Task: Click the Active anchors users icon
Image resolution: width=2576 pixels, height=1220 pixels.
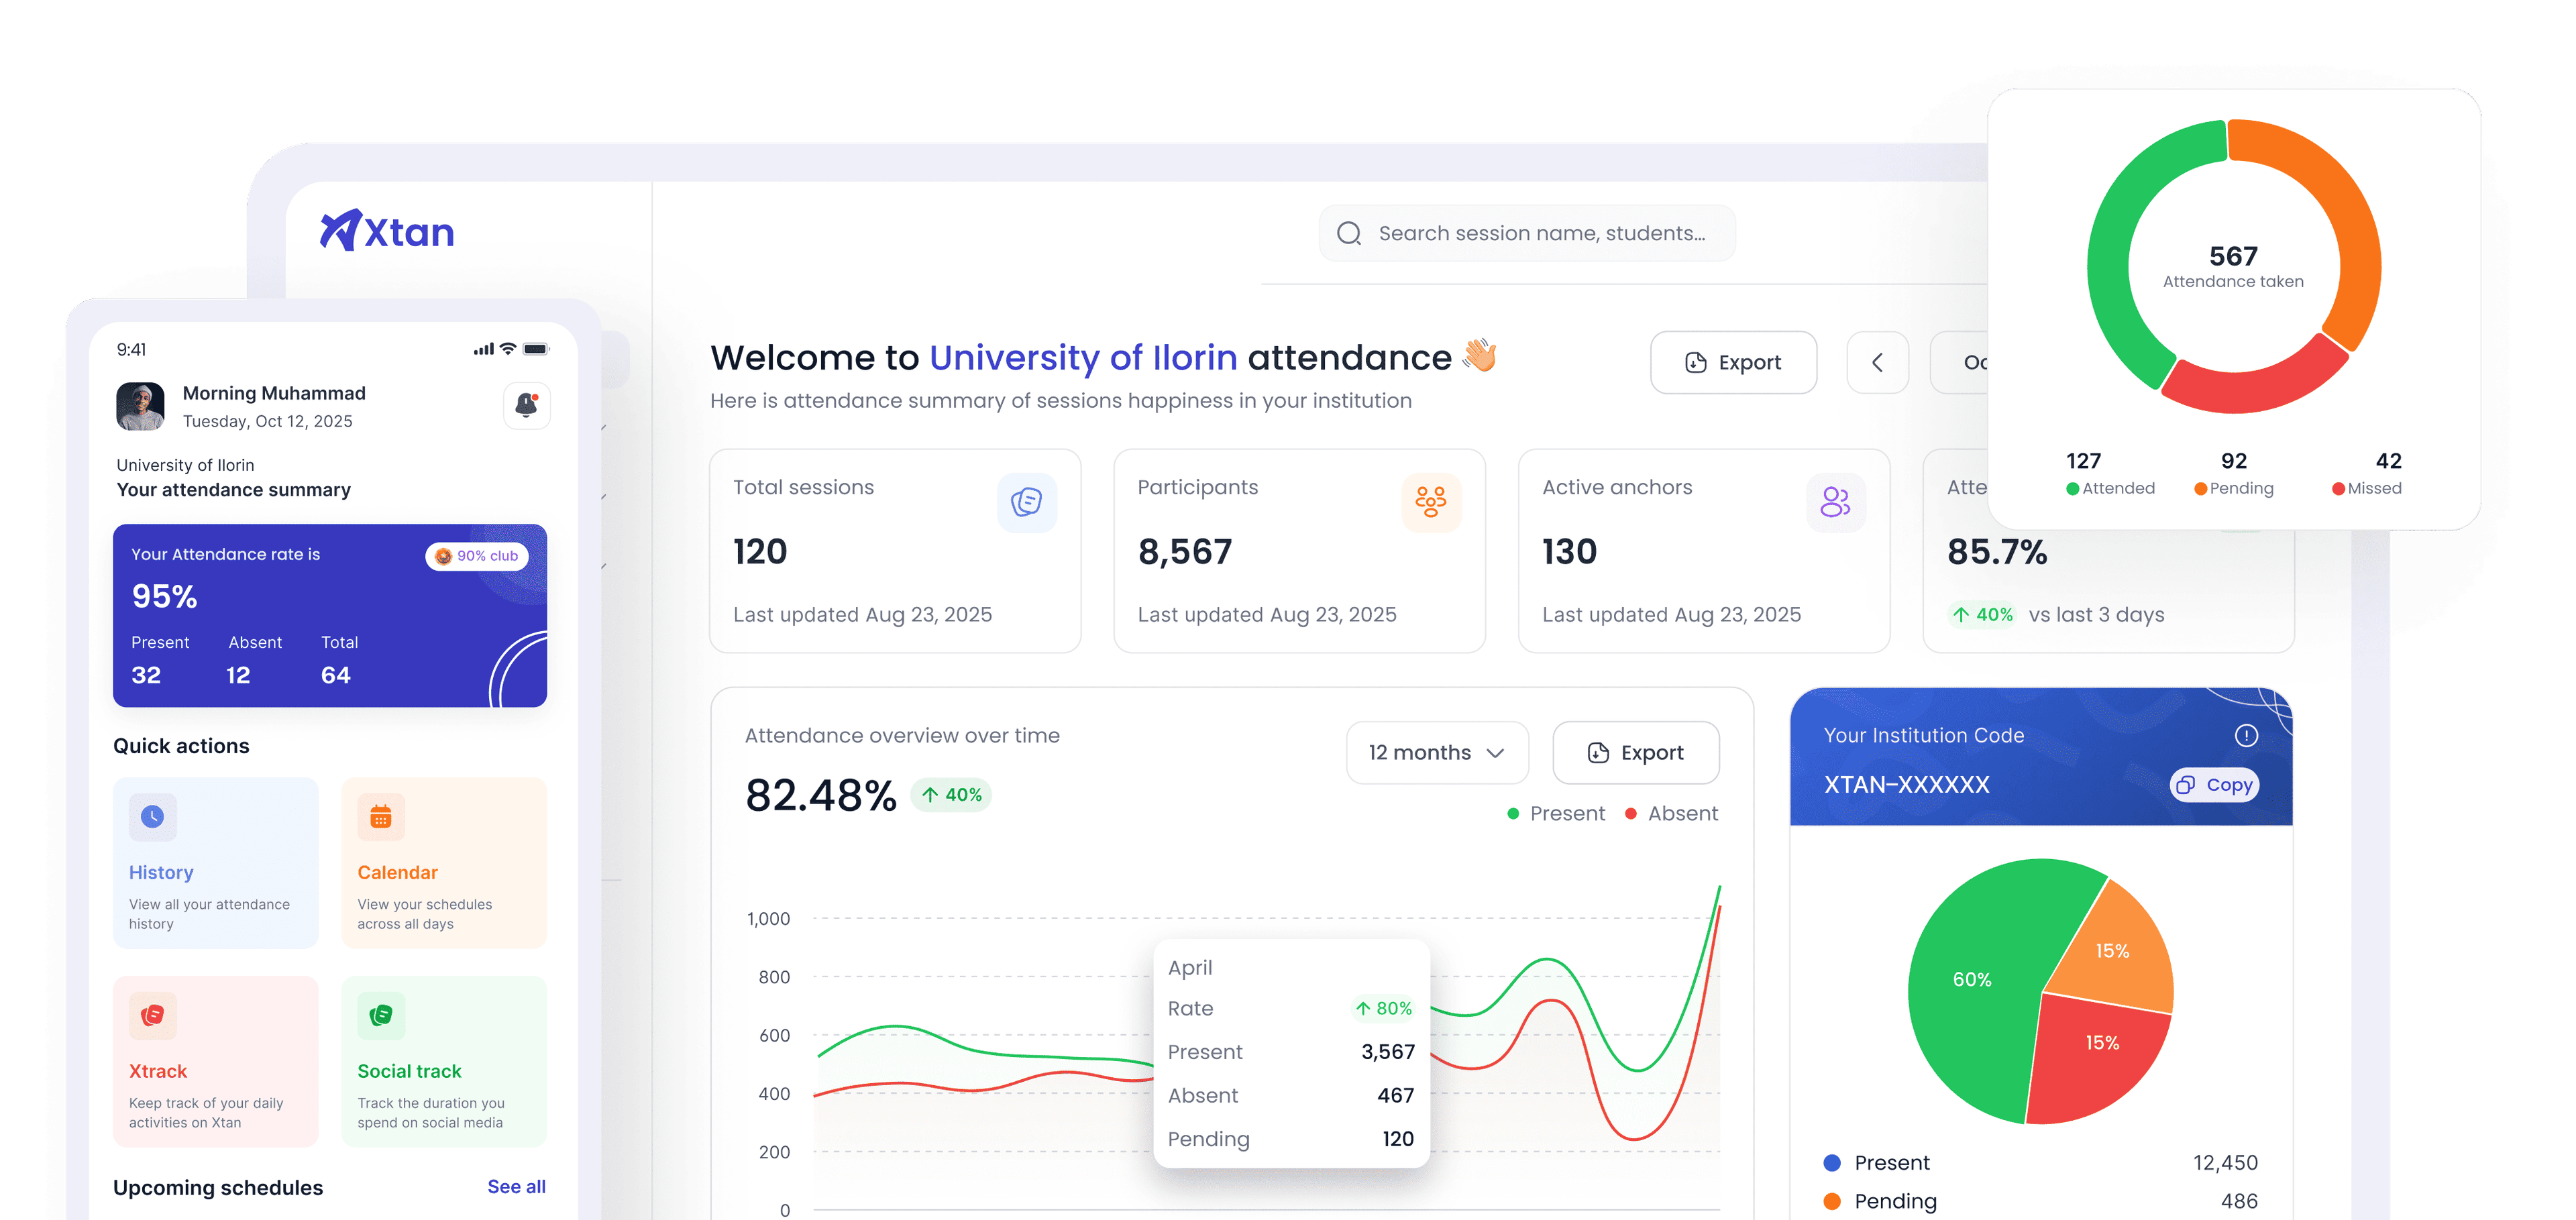Action: [x=1835, y=502]
